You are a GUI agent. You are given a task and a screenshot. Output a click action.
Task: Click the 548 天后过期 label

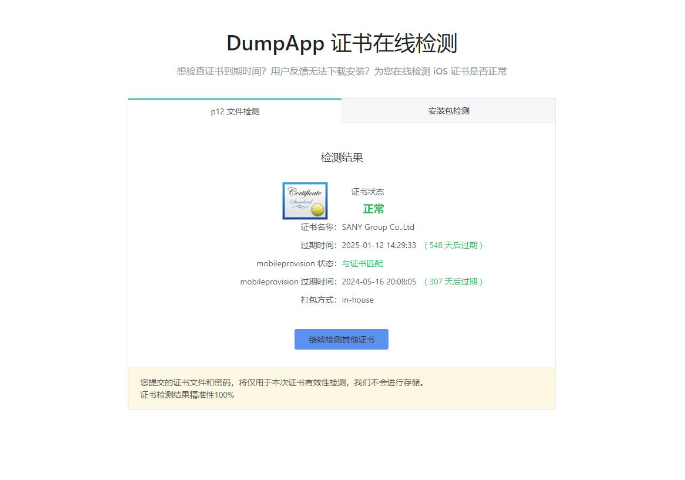[453, 245]
